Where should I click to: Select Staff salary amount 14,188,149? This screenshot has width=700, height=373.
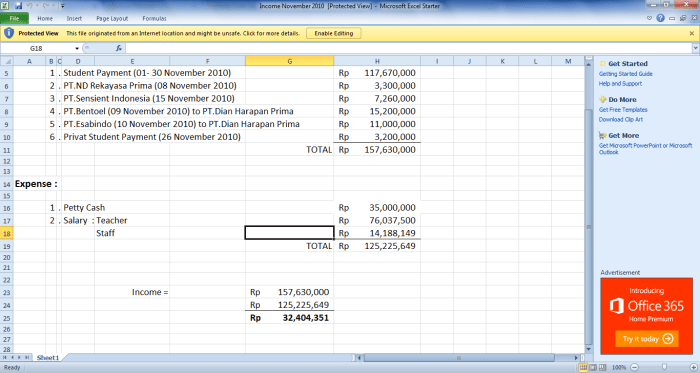point(377,233)
